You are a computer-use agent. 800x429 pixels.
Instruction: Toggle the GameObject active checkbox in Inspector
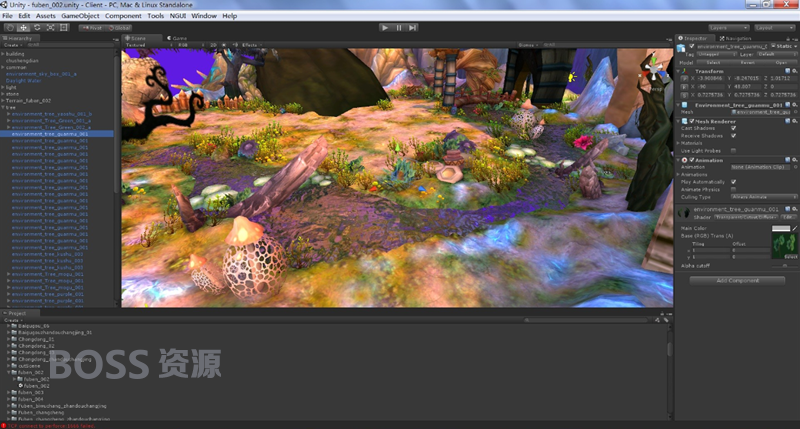pos(692,46)
